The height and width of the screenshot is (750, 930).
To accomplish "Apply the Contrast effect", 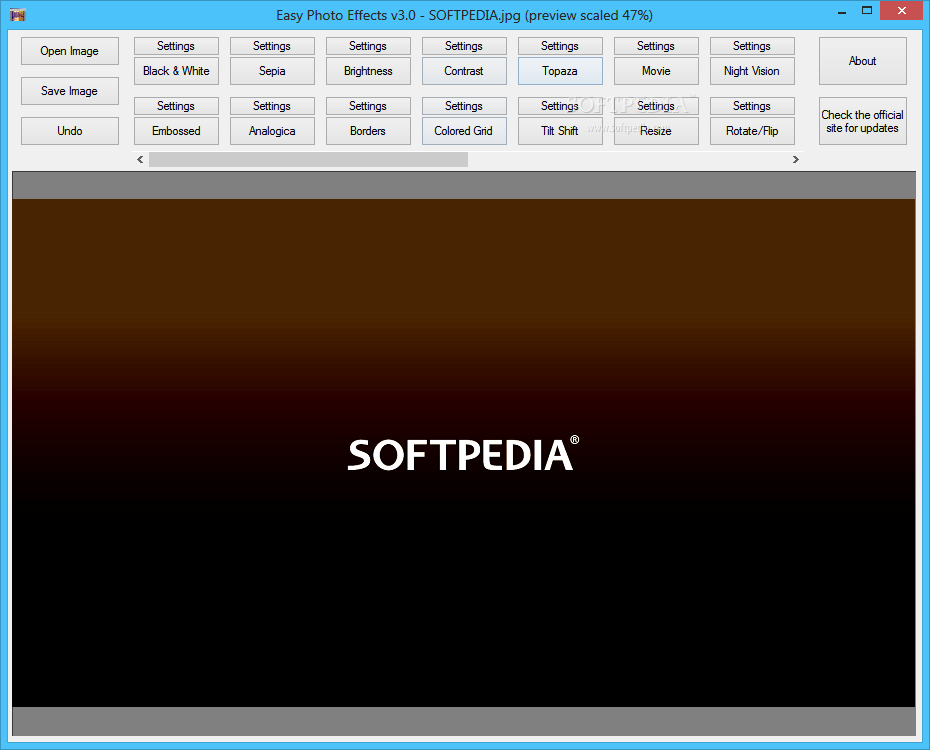I will (464, 71).
